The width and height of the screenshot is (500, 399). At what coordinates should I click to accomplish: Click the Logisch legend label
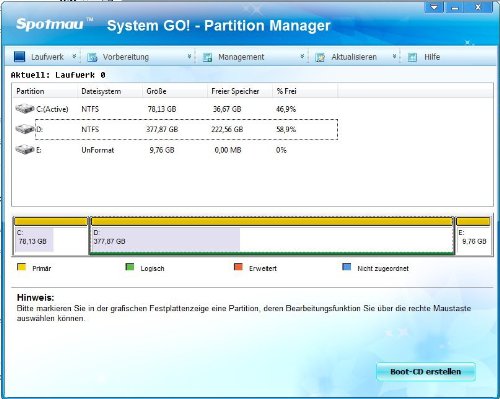[x=152, y=268]
